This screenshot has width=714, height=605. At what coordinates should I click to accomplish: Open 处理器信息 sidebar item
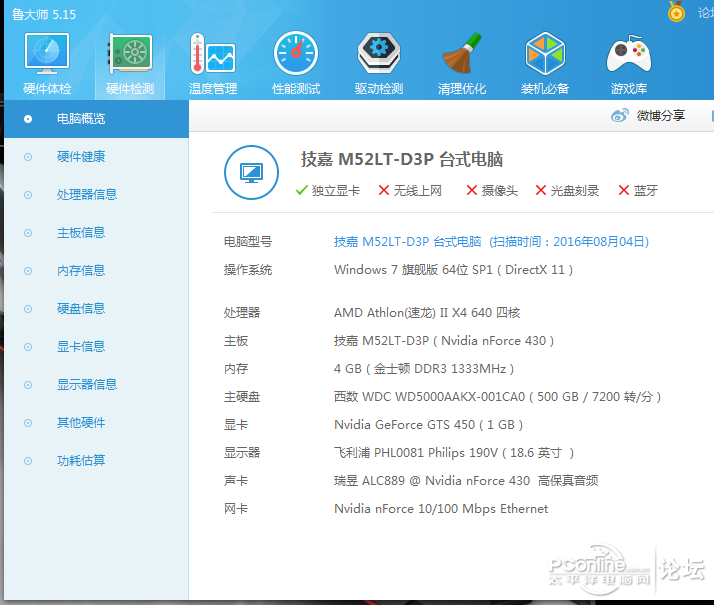97,195
